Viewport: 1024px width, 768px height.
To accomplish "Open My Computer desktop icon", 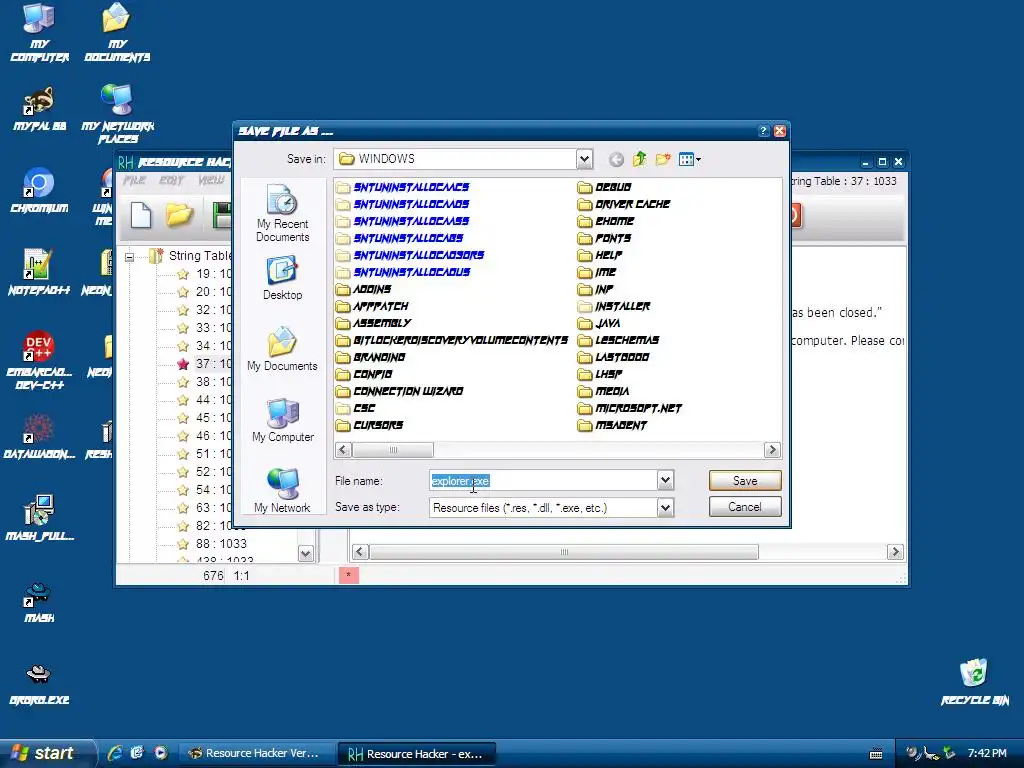I will click(39, 33).
